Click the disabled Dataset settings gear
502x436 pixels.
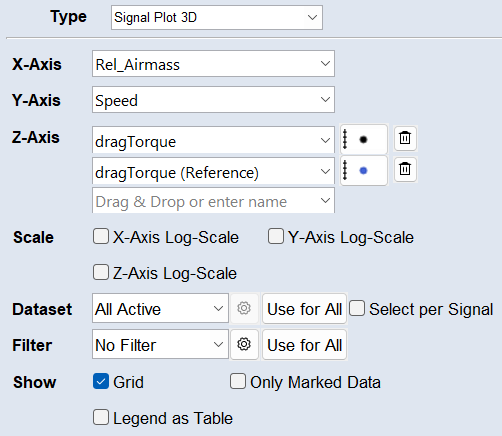tap(244, 308)
